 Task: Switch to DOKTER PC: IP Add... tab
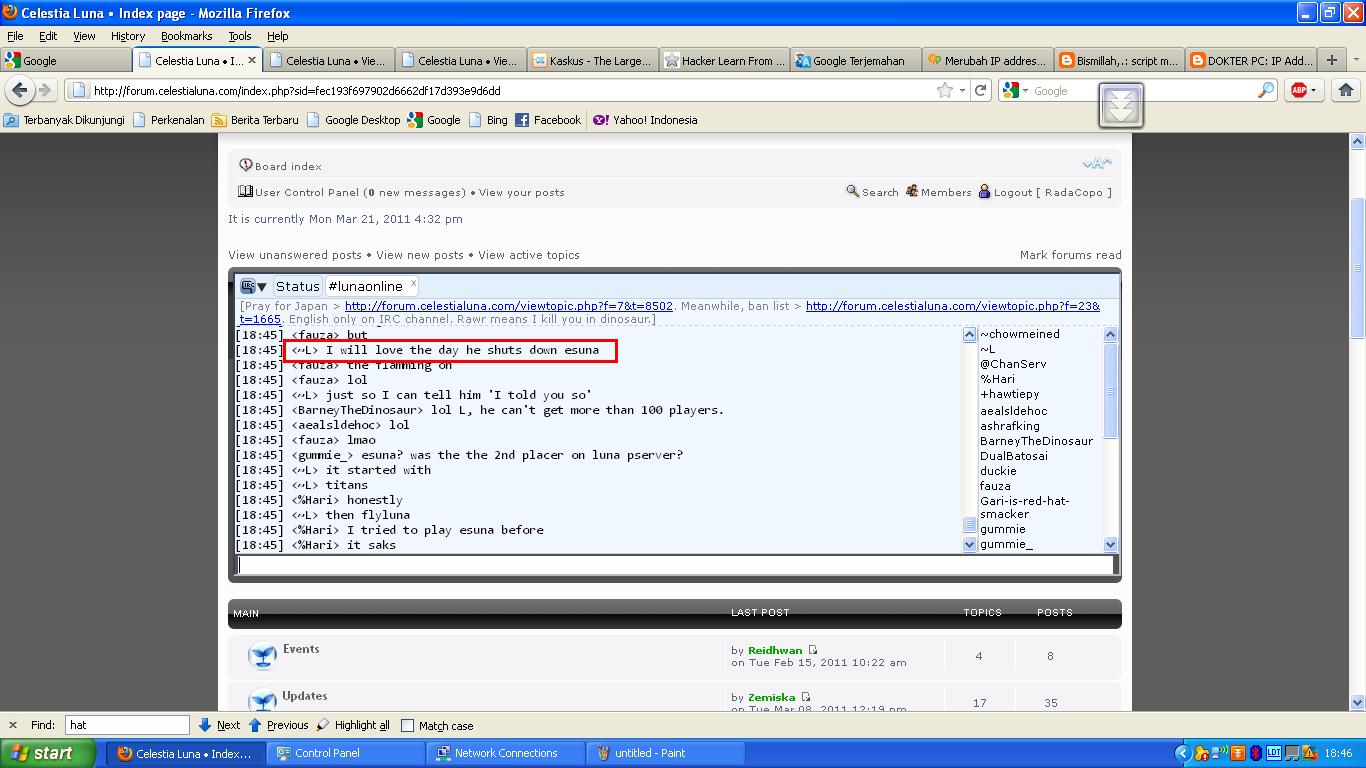point(1252,60)
